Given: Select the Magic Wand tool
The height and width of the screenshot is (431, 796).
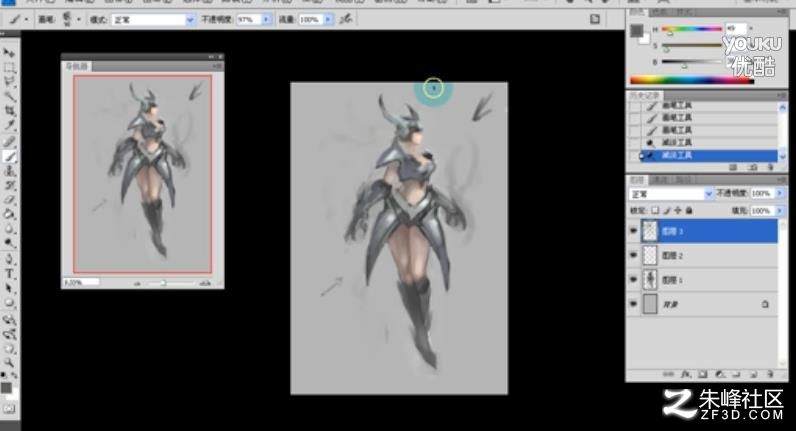Looking at the screenshot, I should point(9,96).
